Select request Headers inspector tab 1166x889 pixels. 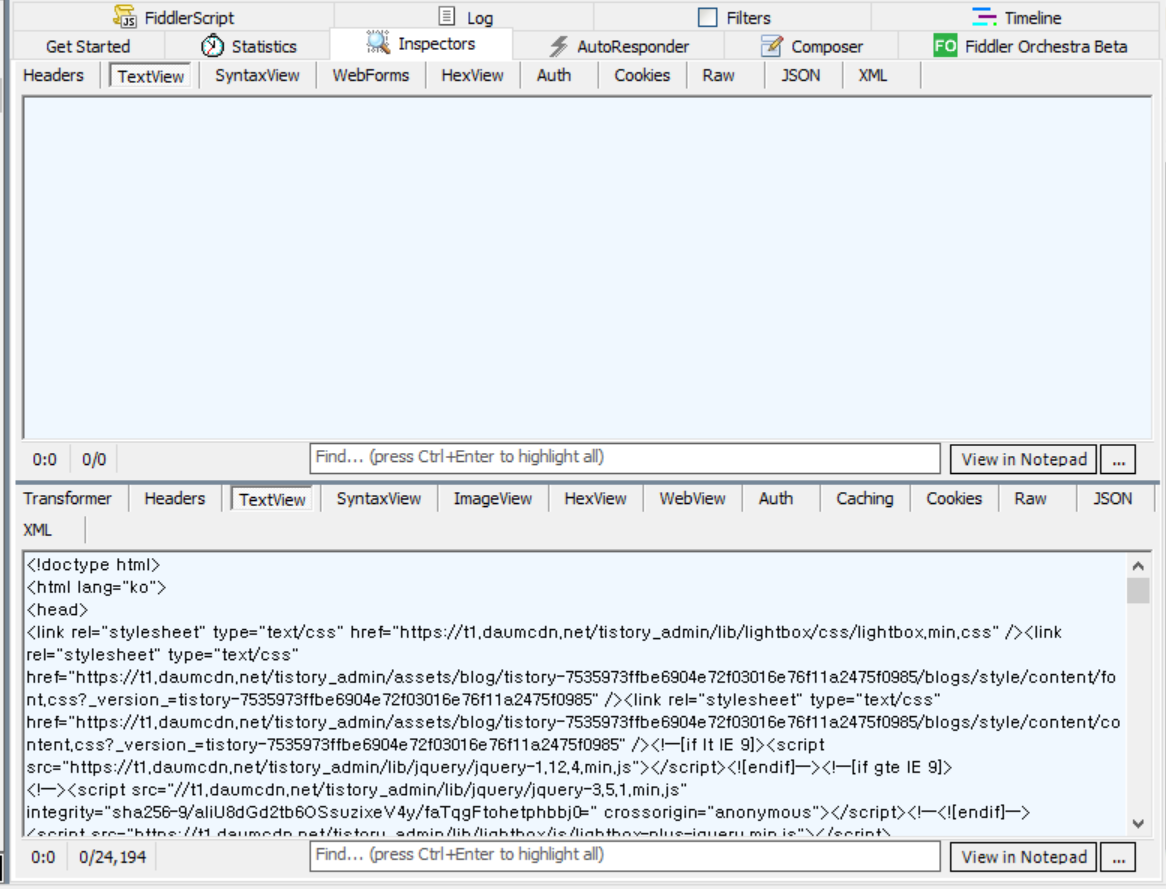54,75
